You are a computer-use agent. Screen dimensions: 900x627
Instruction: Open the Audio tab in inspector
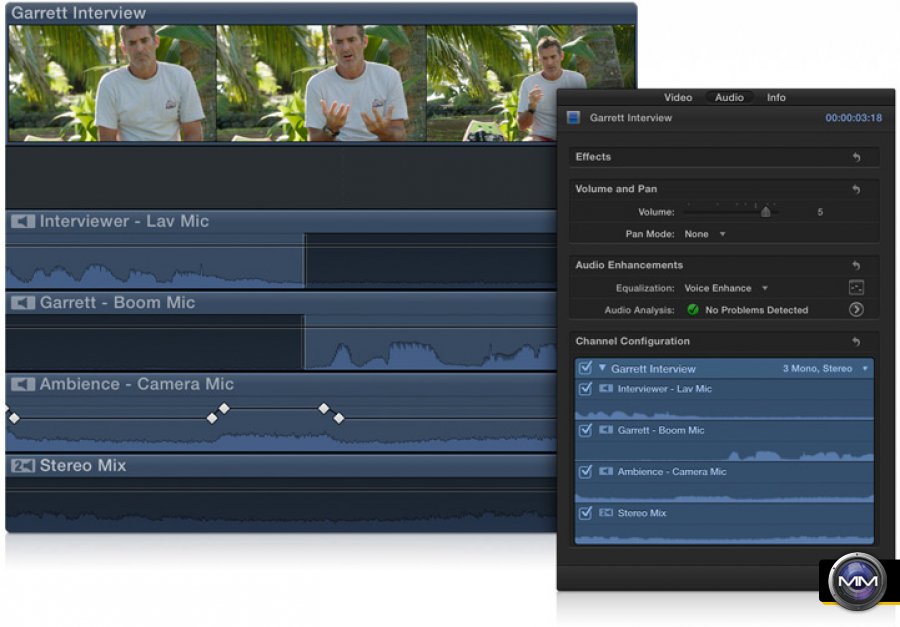729,98
